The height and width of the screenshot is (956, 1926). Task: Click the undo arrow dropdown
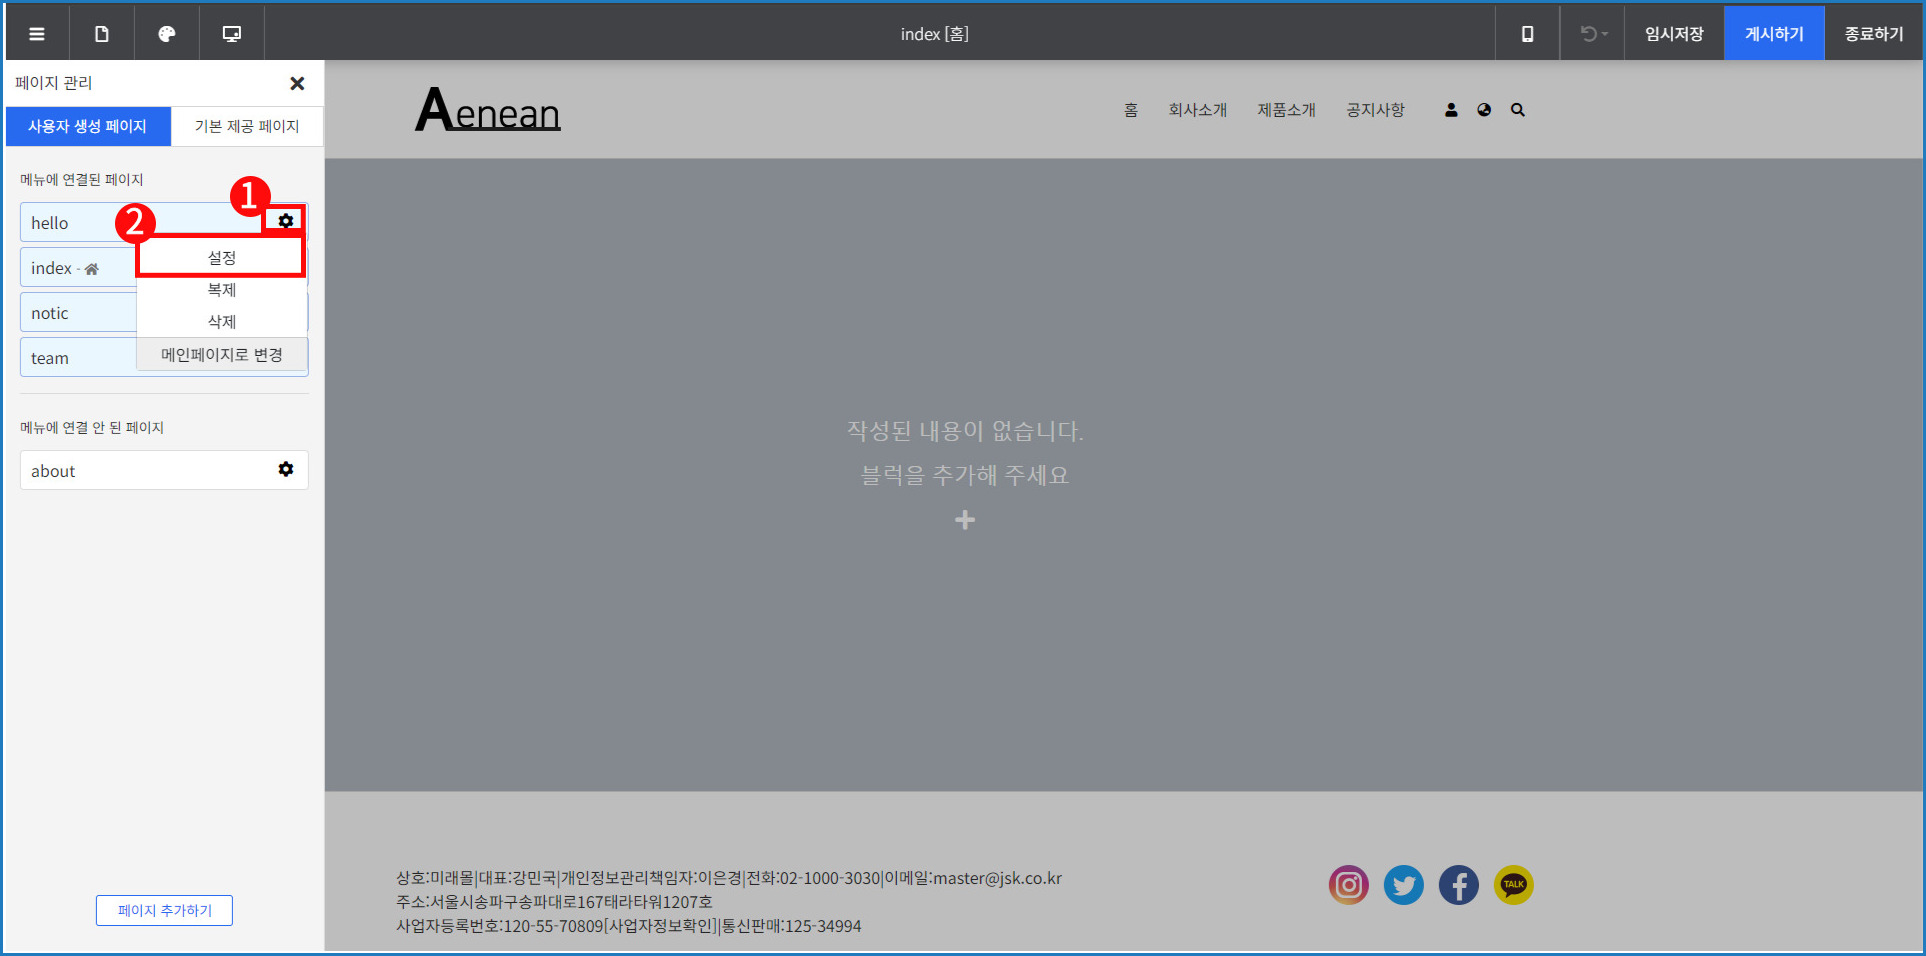click(1593, 34)
